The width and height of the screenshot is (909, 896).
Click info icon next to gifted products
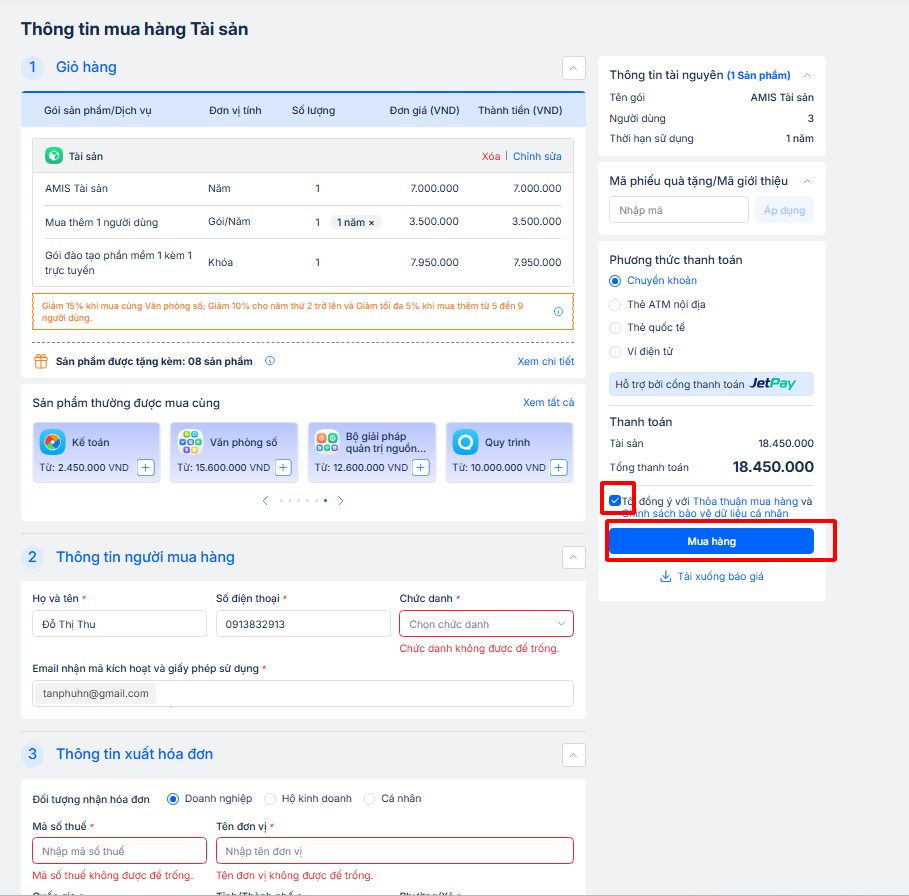270,361
